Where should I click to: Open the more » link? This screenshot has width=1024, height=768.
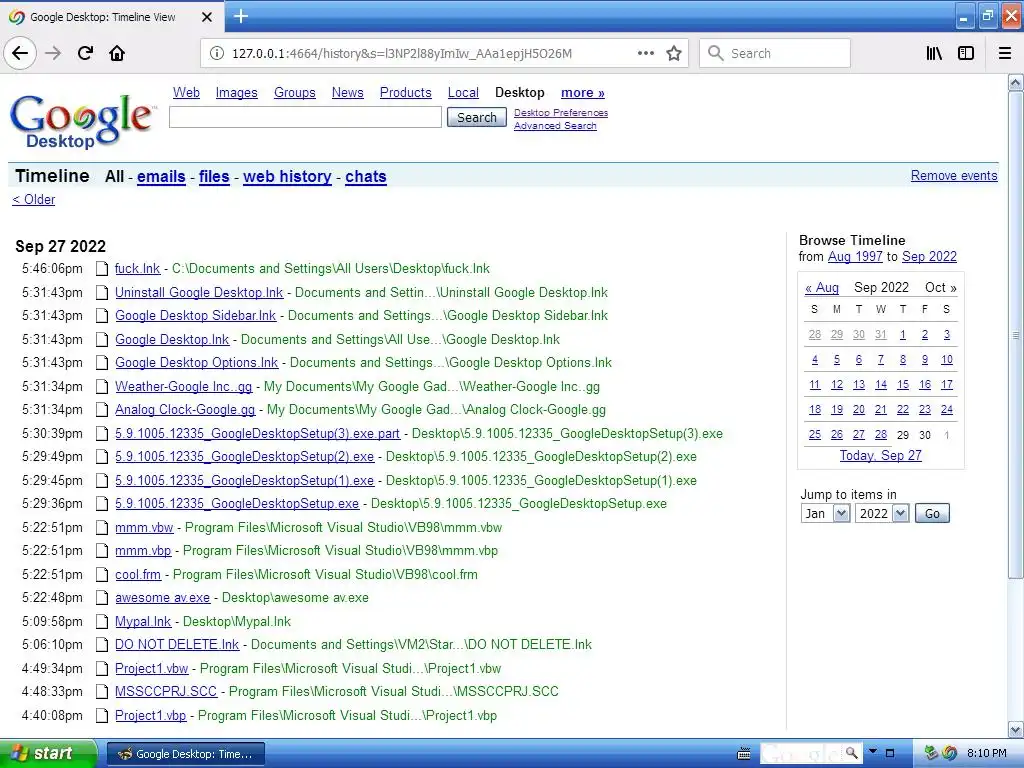[583, 93]
